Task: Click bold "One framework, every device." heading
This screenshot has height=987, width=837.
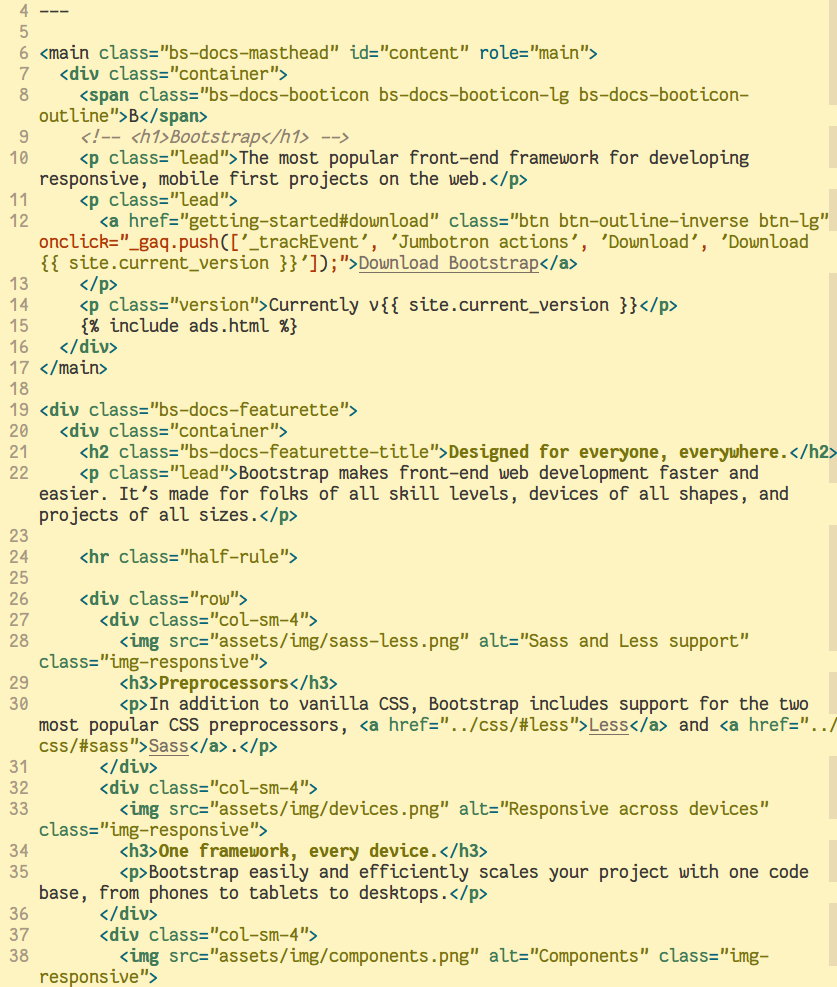Action: click(x=298, y=851)
